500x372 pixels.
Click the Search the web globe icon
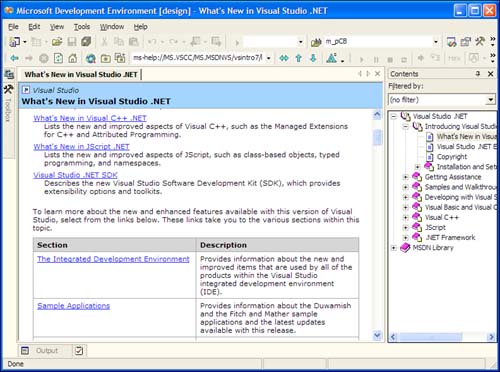91,58
